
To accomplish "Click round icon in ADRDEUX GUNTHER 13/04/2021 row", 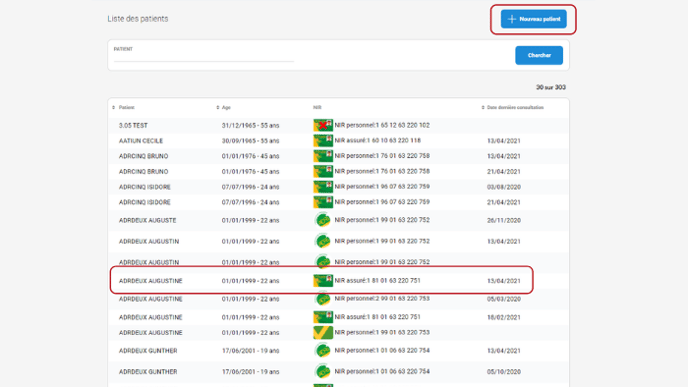I will [323, 351].
